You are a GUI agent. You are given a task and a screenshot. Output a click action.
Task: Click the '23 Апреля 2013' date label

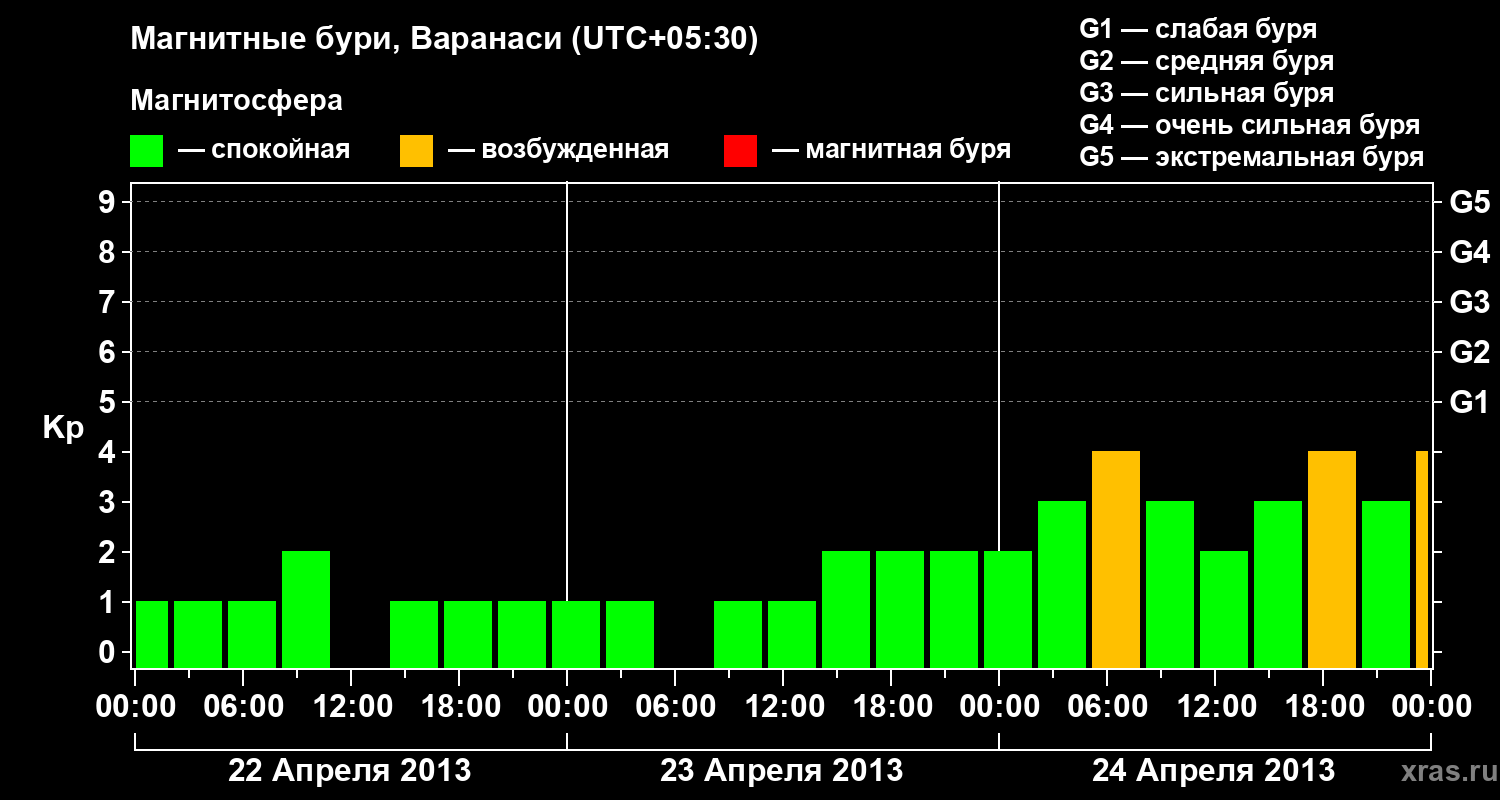(x=782, y=771)
